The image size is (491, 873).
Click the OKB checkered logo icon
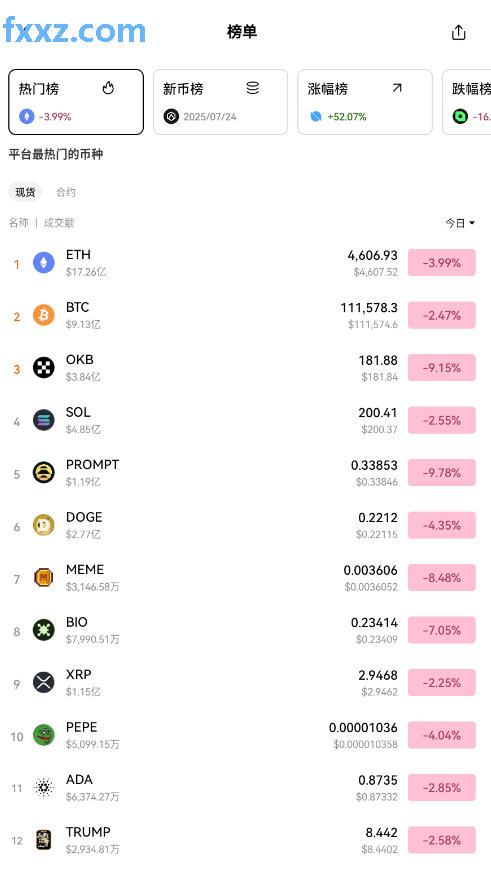pyautogui.click(x=44, y=367)
